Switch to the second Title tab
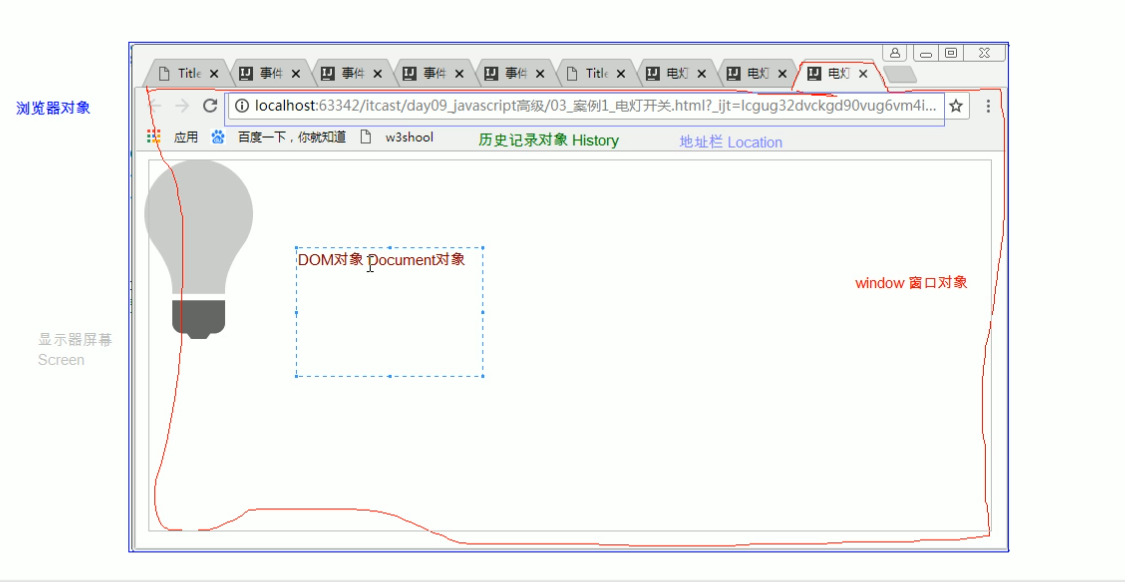The height and width of the screenshot is (582, 1125). (587, 73)
